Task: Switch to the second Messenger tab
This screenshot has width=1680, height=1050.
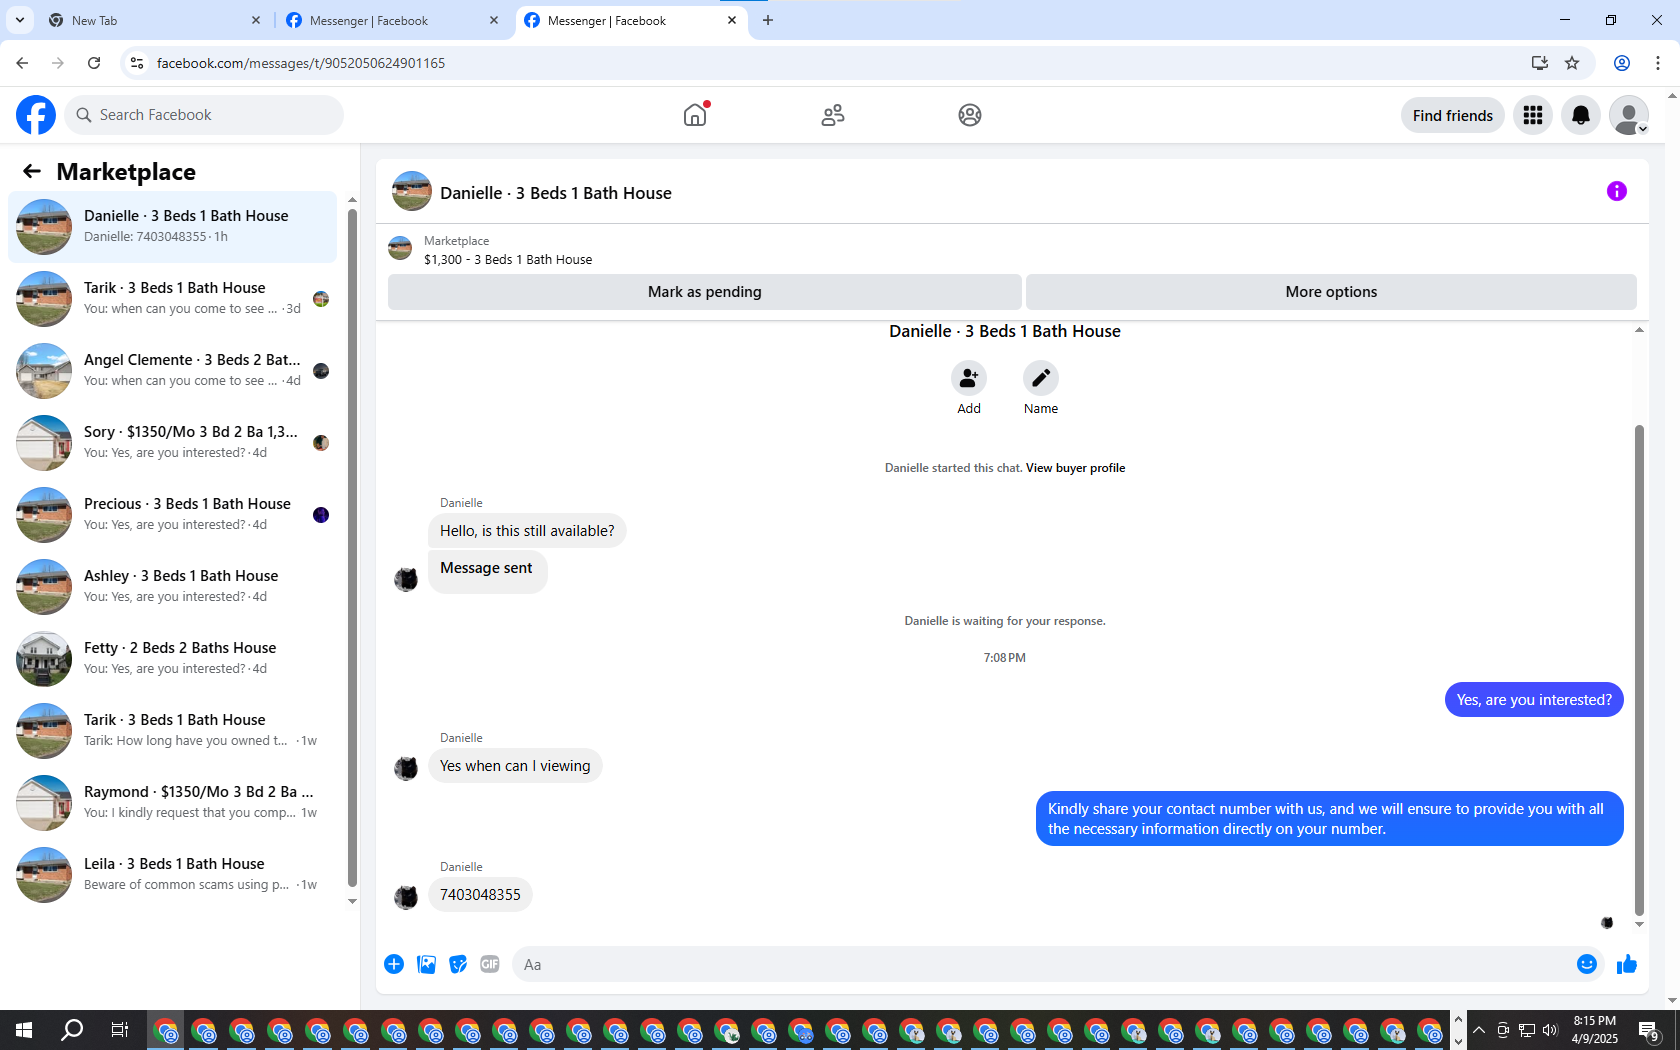Action: pos(630,20)
